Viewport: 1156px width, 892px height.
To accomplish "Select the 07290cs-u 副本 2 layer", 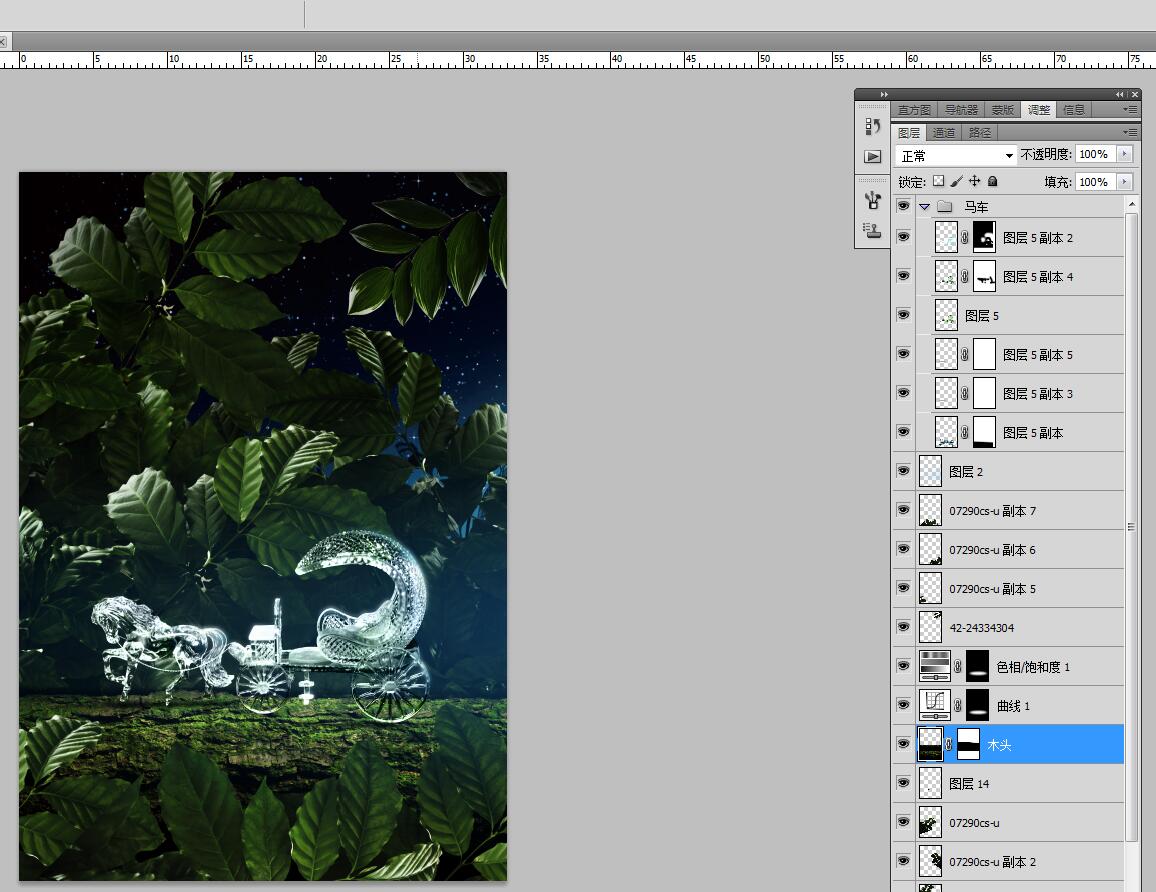I will click(1007, 861).
